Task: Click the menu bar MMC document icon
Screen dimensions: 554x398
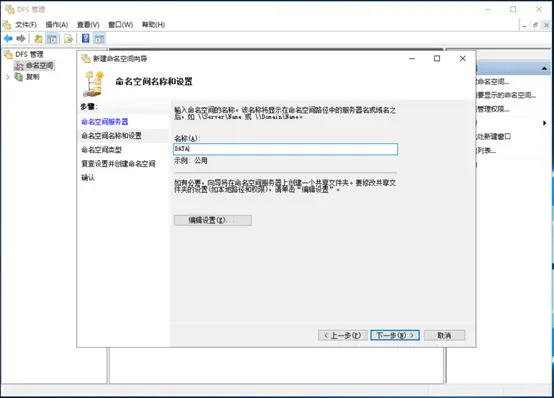Action: [7, 25]
